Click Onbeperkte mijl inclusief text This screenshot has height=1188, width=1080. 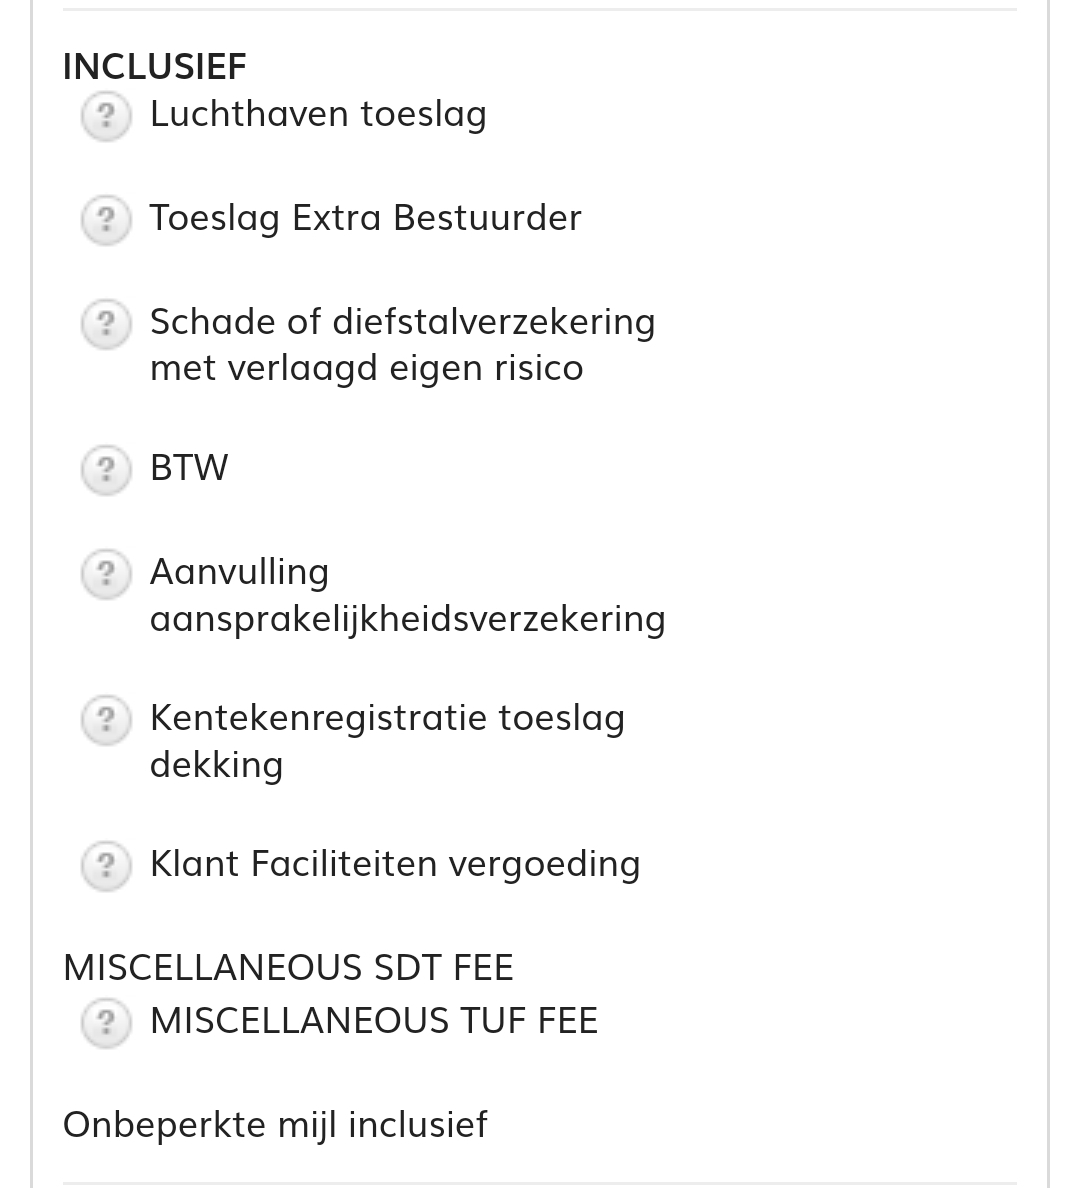click(x=275, y=1125)
